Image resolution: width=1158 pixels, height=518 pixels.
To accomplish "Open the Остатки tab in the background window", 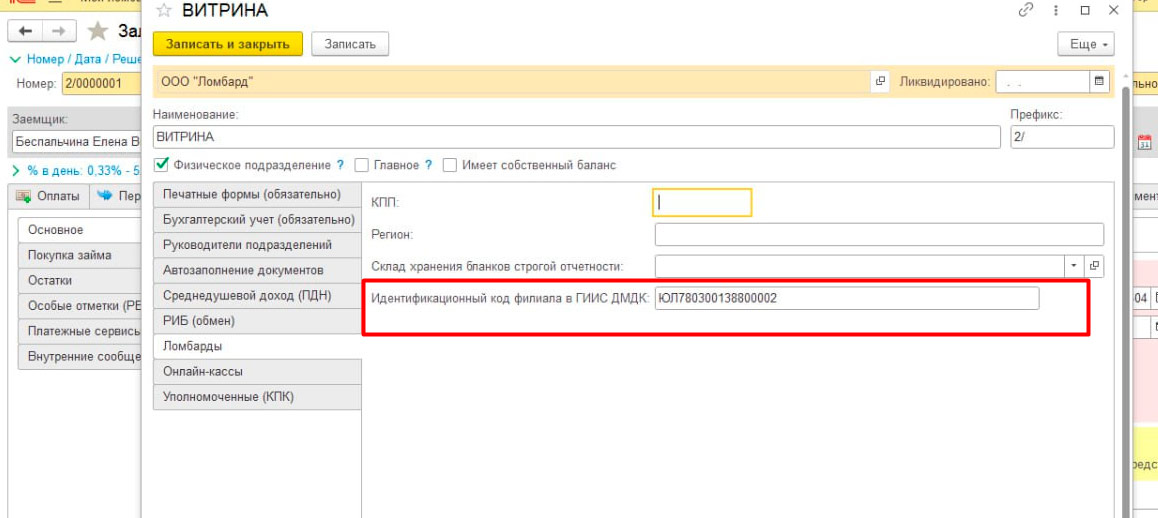I will pos(79,281).
